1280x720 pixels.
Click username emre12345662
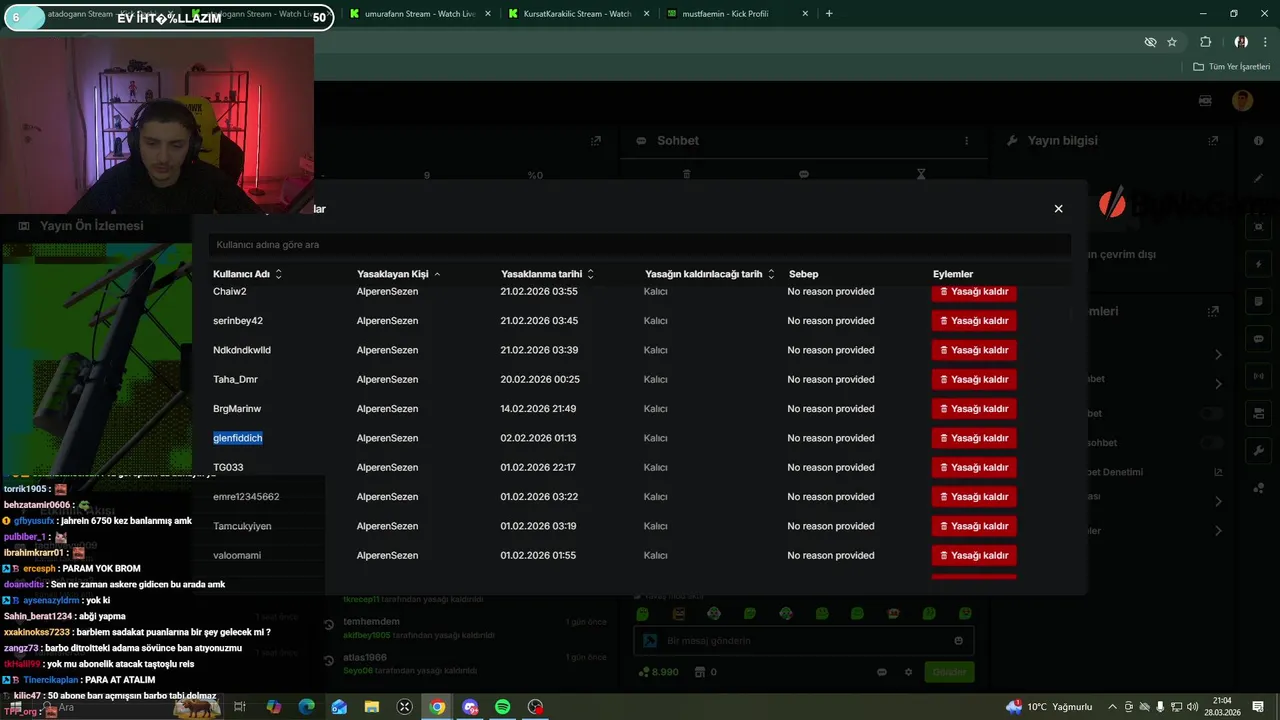click(246, 497)
